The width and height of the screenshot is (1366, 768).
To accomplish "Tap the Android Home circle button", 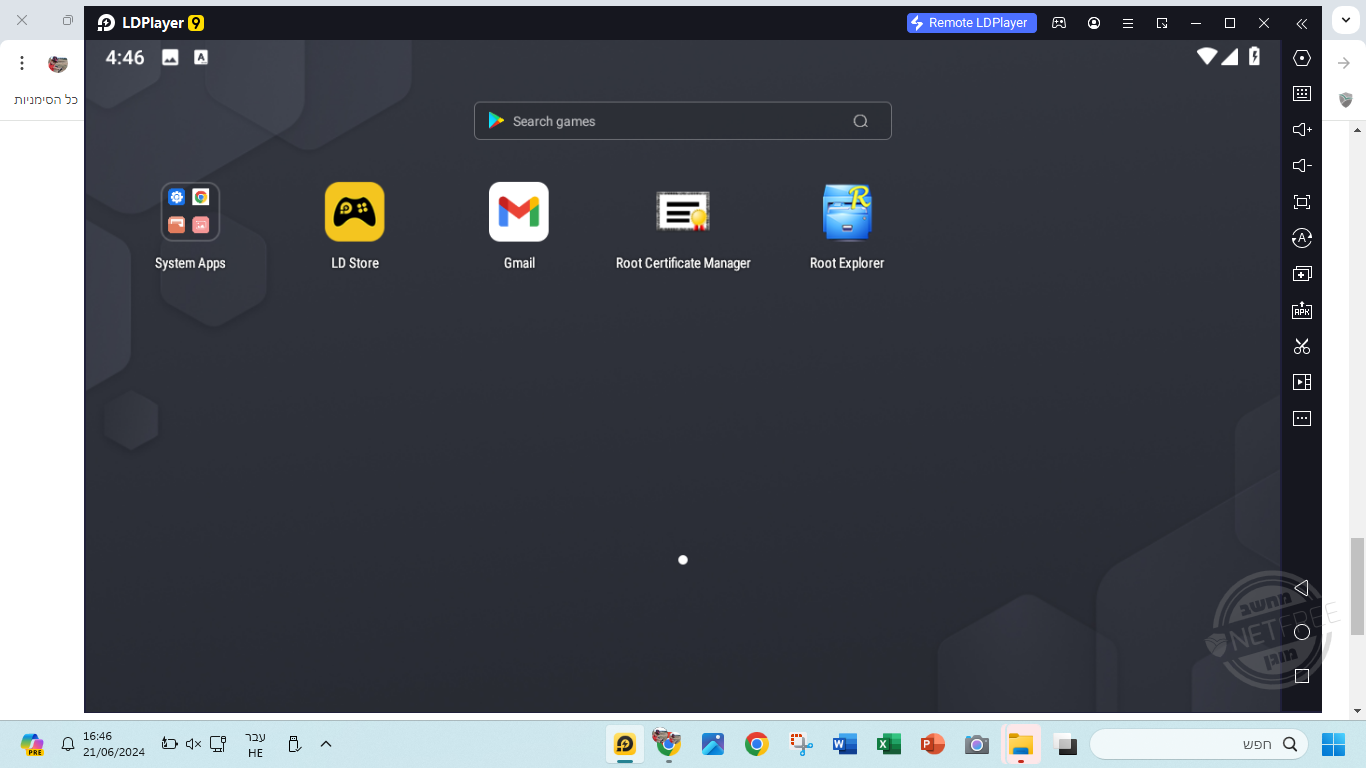I will click(1302, 632).
